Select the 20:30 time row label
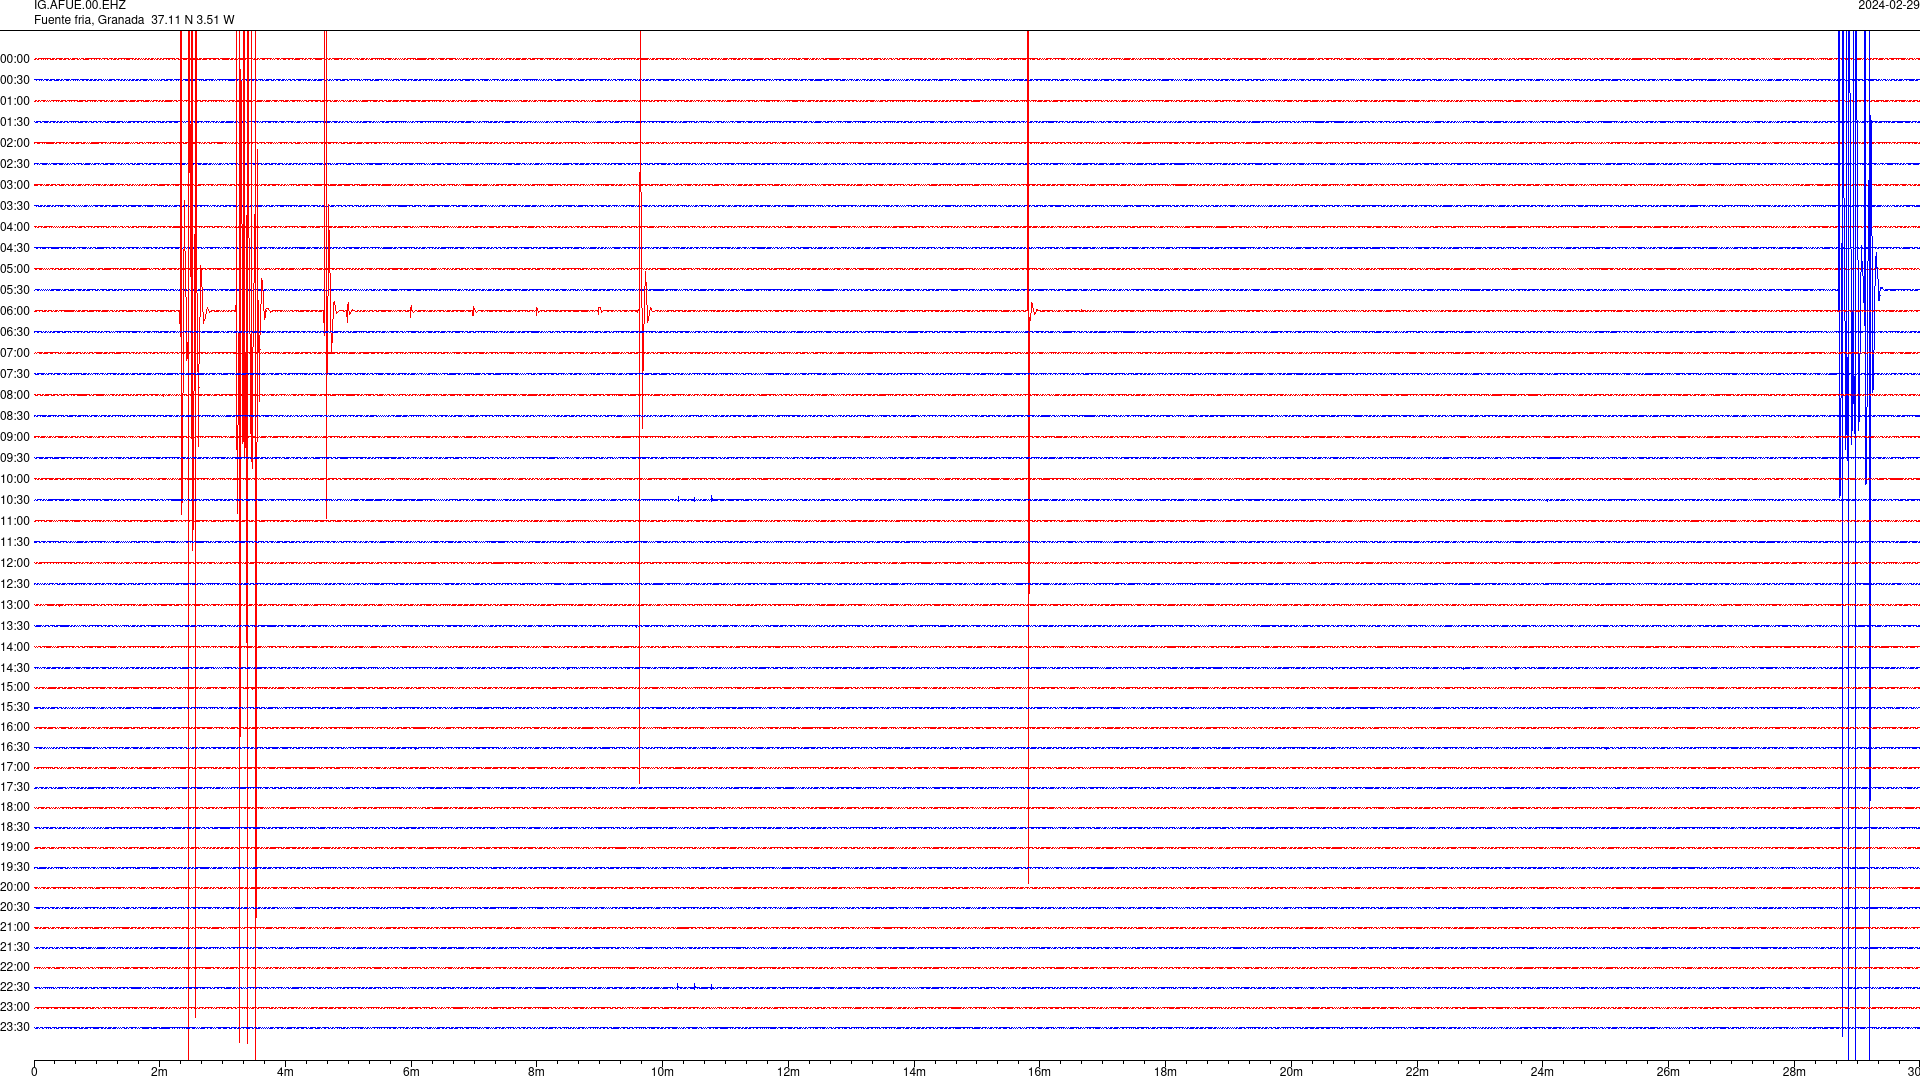The height and width of the screenshot is (1080, 1920). point(15,907)
